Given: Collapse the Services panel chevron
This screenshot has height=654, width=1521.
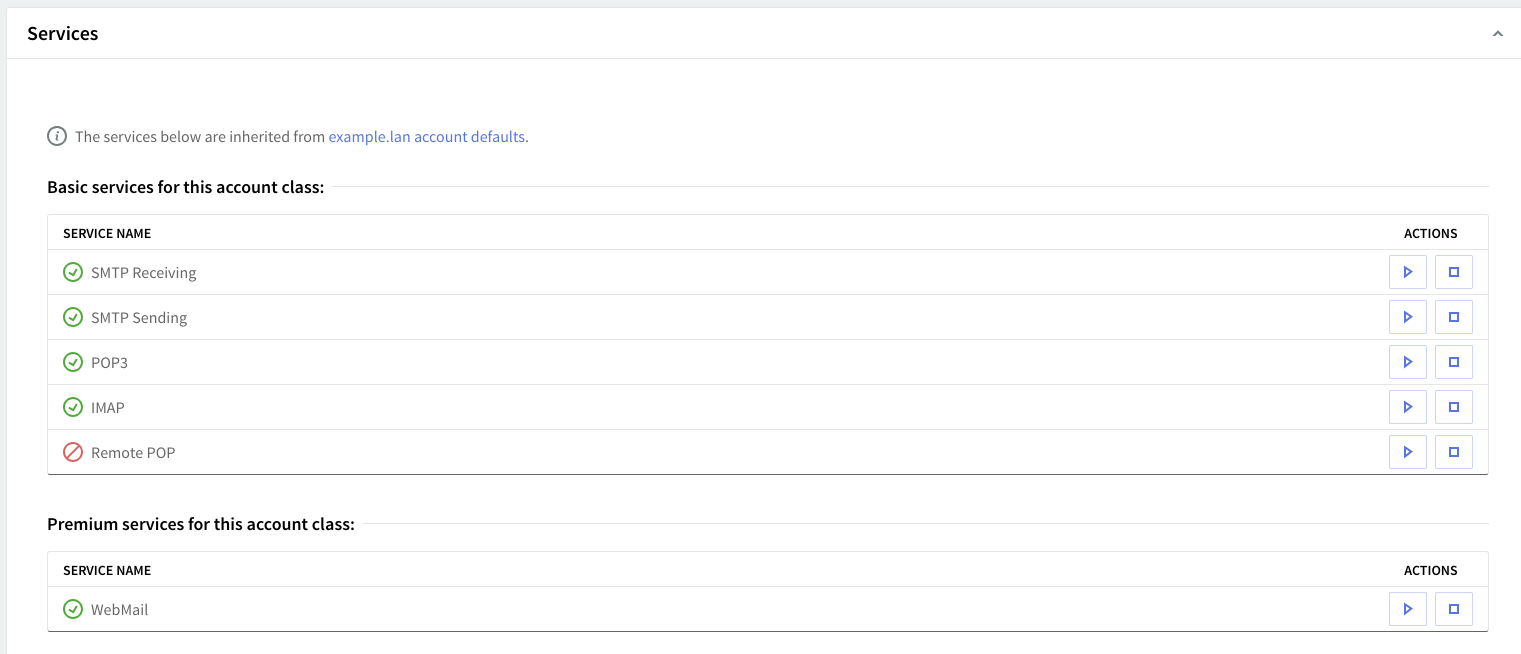Looking at the screenshot, I should (x=1497, y=34).
